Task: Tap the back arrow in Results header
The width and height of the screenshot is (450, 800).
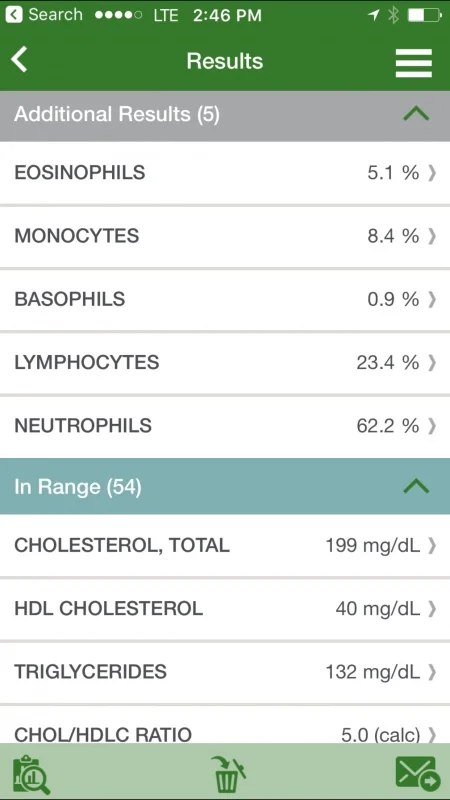Action: pos(19,60)
